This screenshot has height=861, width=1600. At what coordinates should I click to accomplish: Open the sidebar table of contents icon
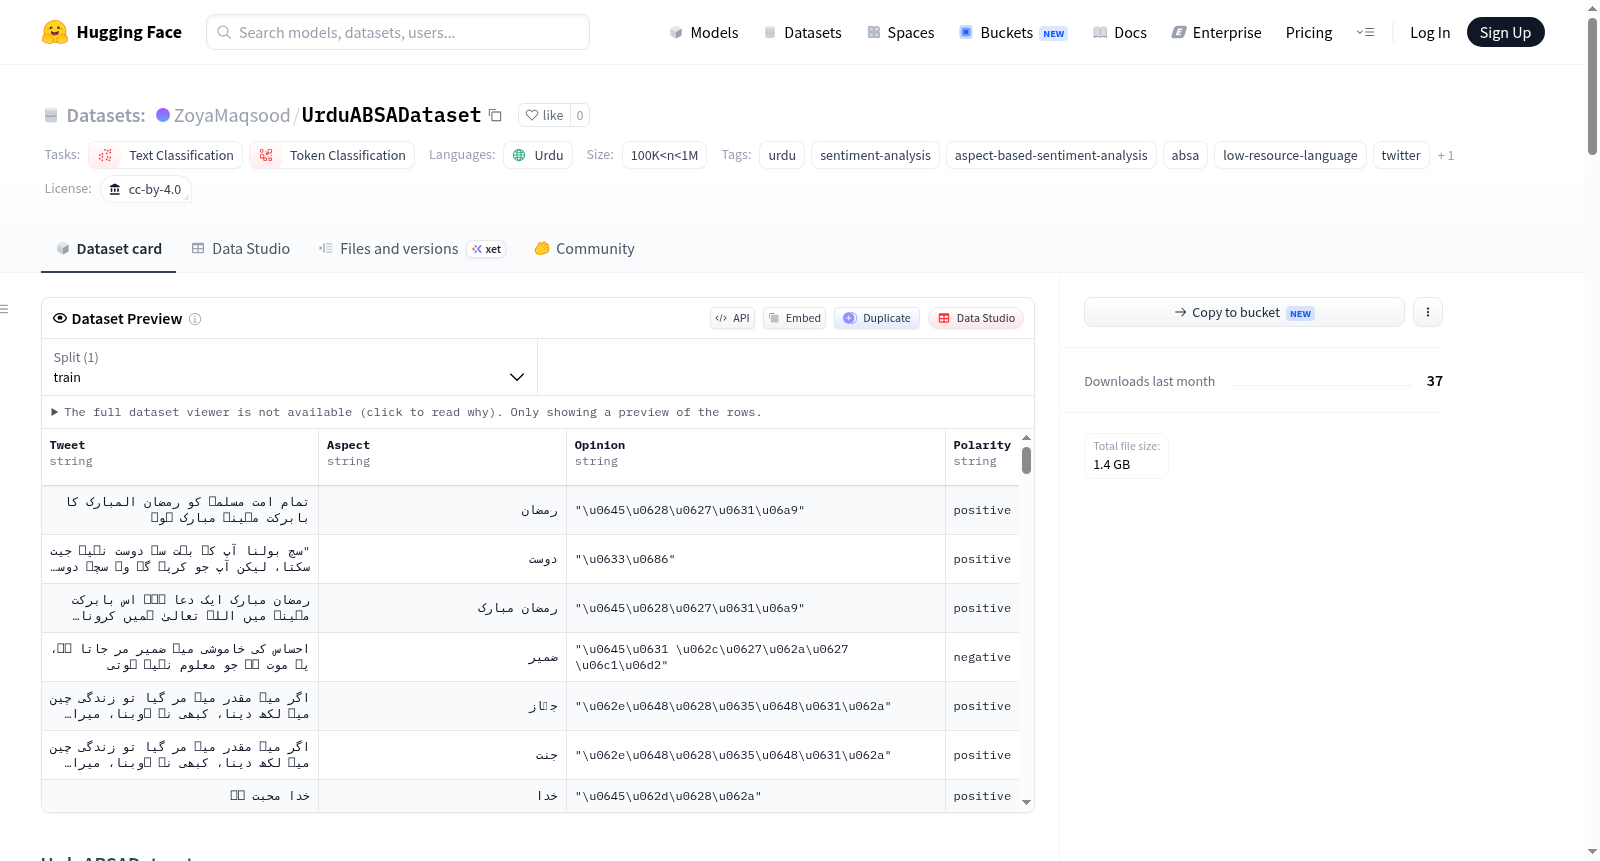[x=5, y=309]
